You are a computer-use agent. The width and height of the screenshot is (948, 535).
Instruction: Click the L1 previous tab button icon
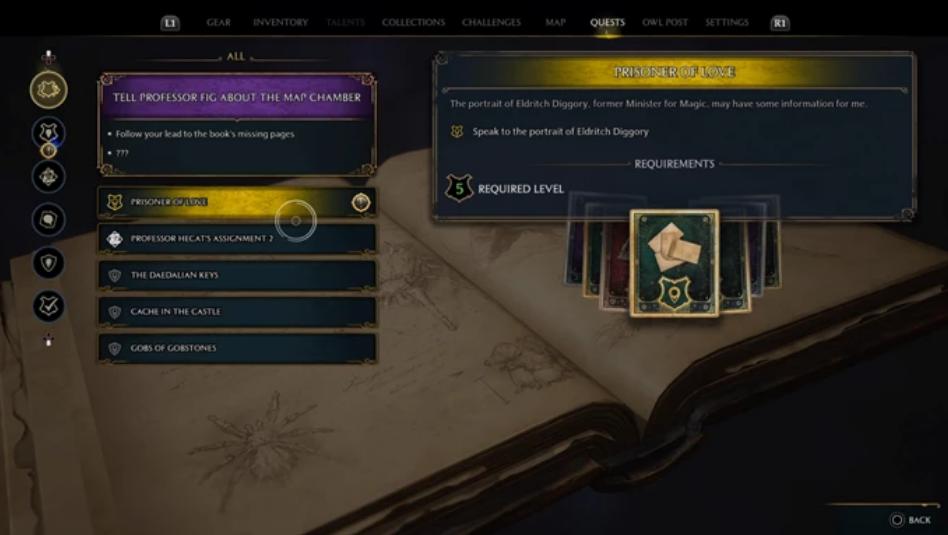[x=170, y=23]
